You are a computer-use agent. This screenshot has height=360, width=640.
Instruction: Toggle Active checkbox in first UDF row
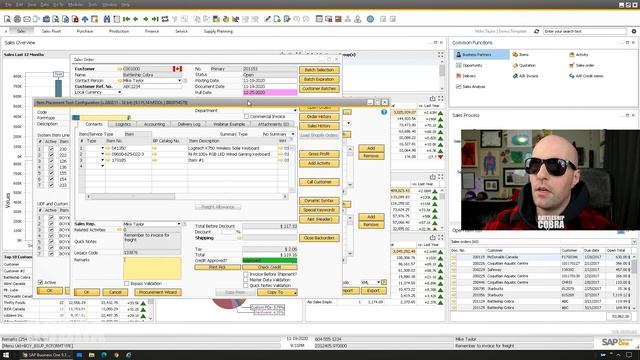51,218
